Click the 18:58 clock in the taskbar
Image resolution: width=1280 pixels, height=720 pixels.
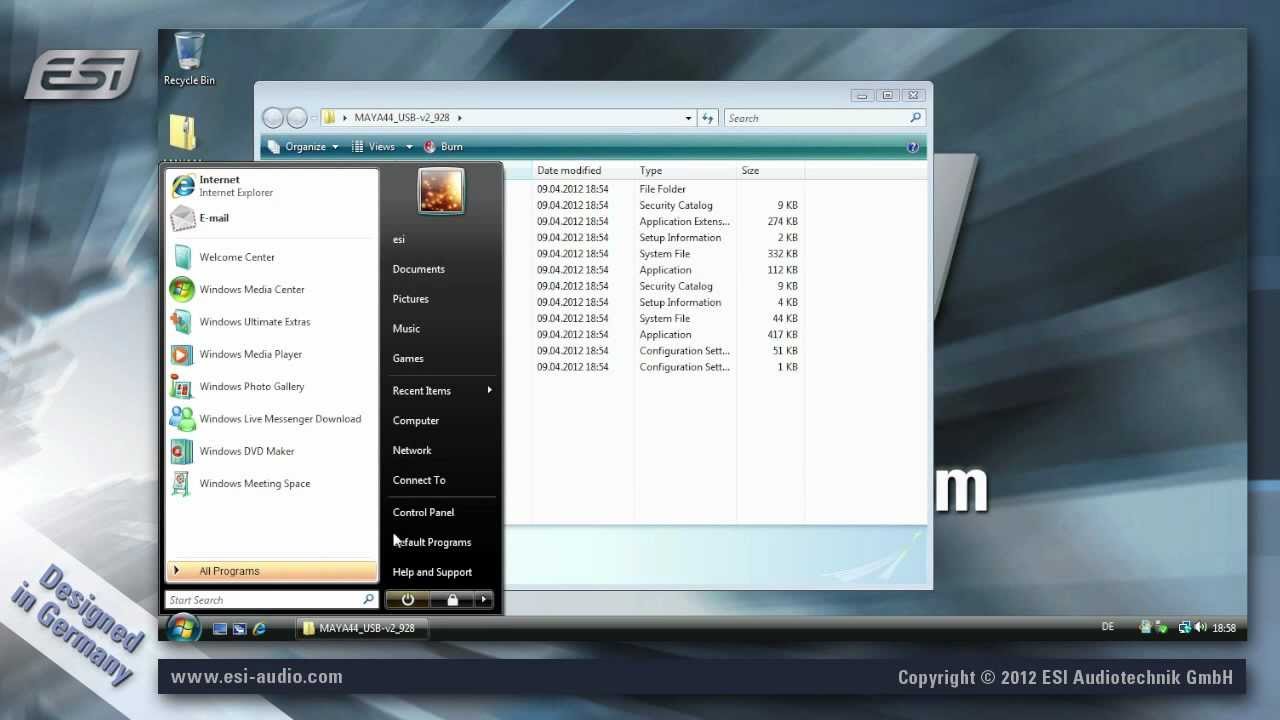point(1224,628)
